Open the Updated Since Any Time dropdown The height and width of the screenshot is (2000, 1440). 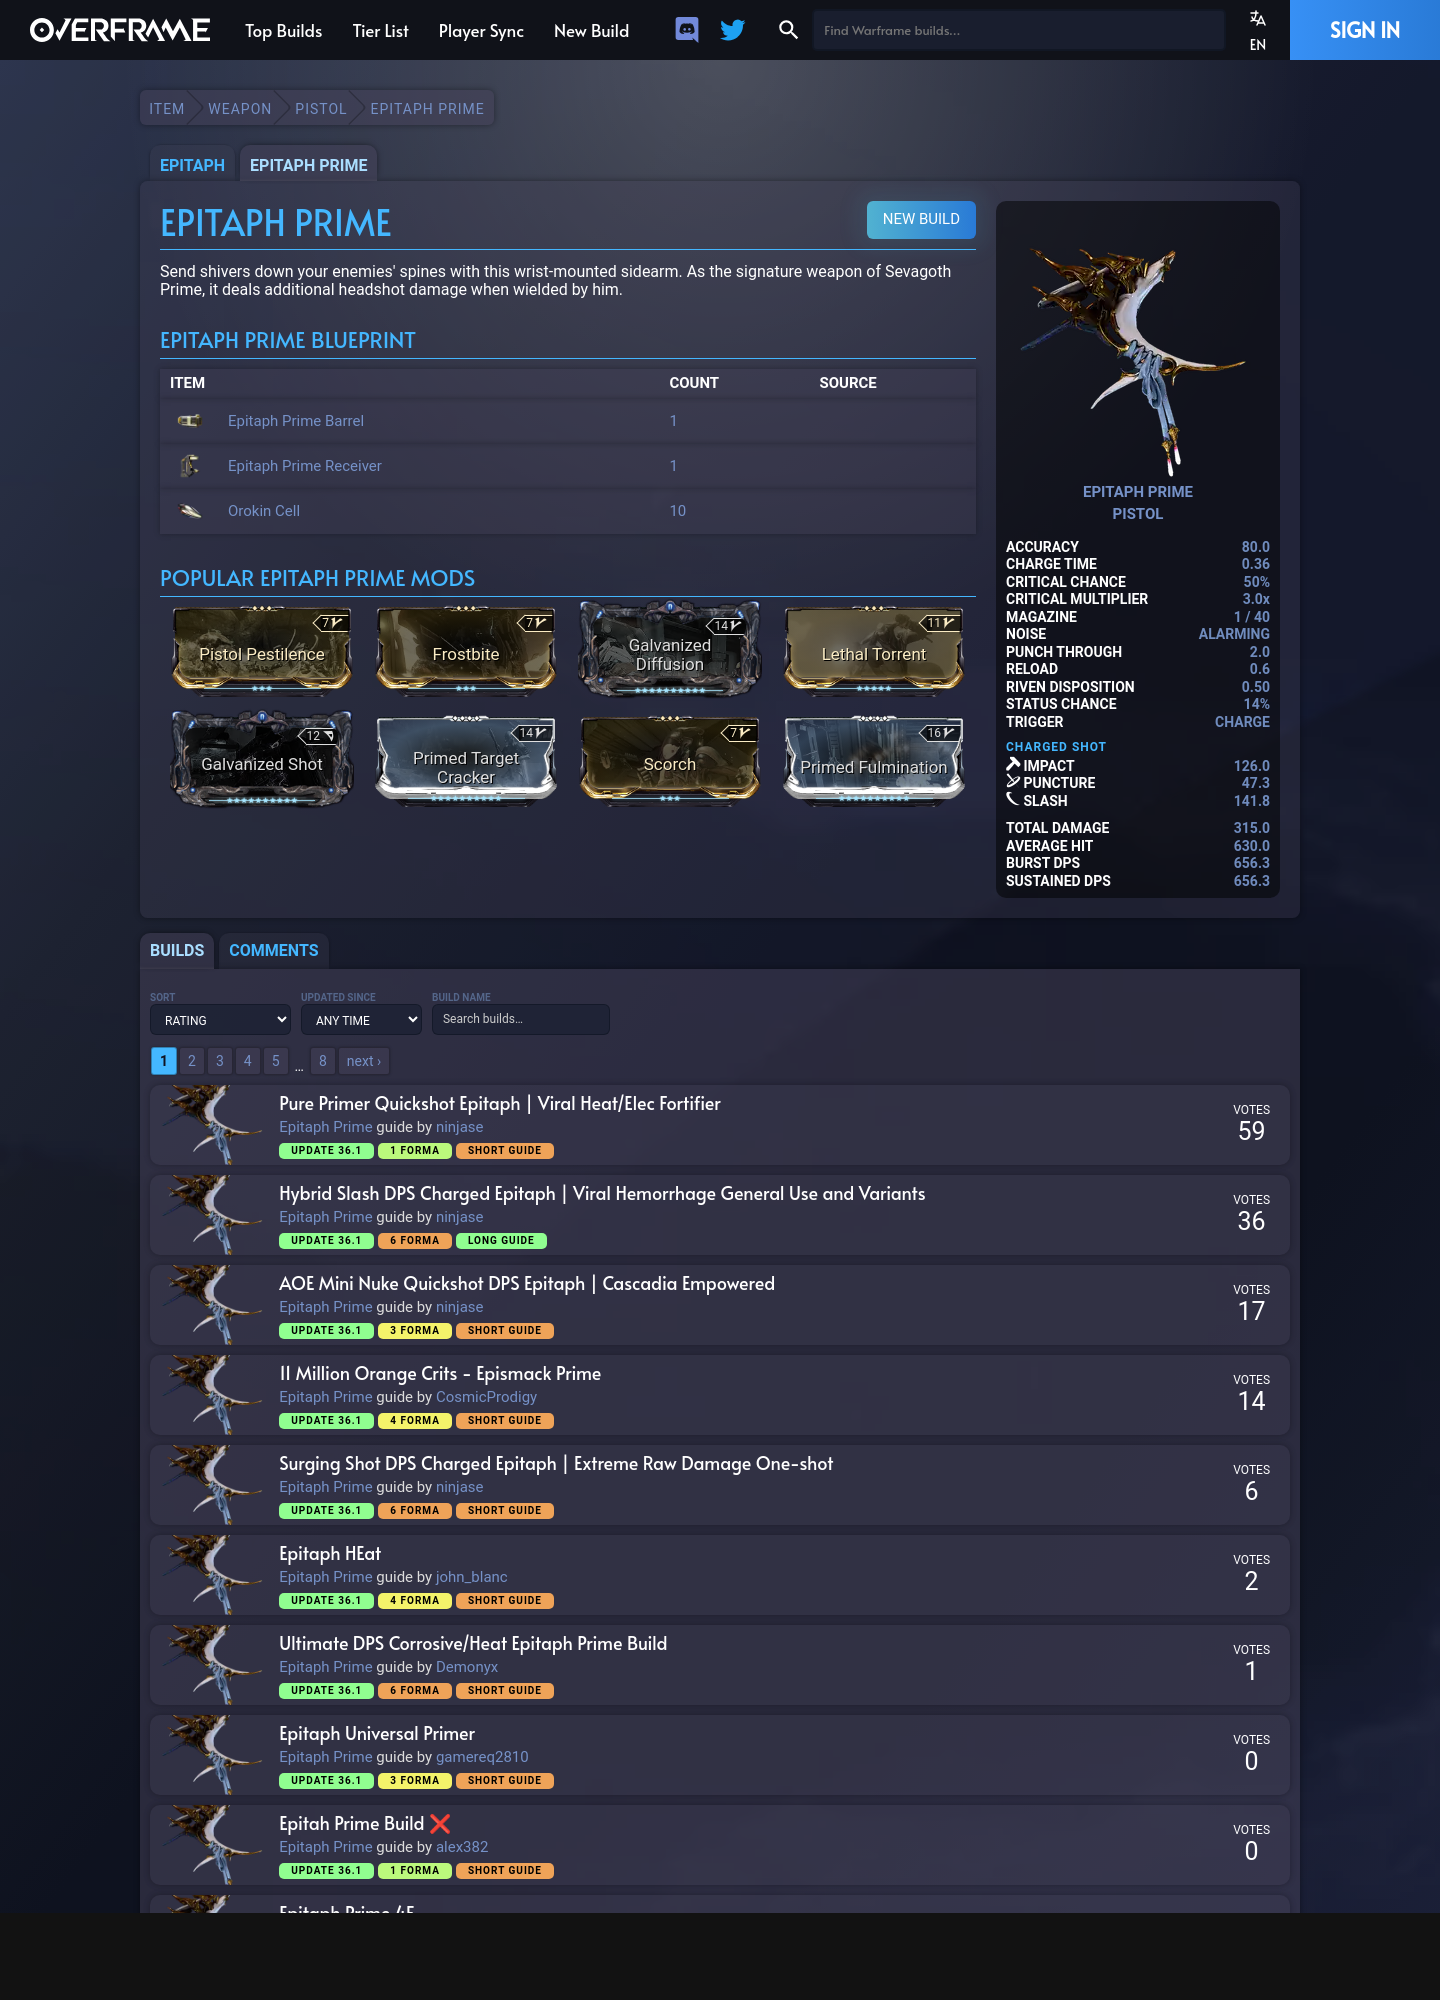point(361,1020)
